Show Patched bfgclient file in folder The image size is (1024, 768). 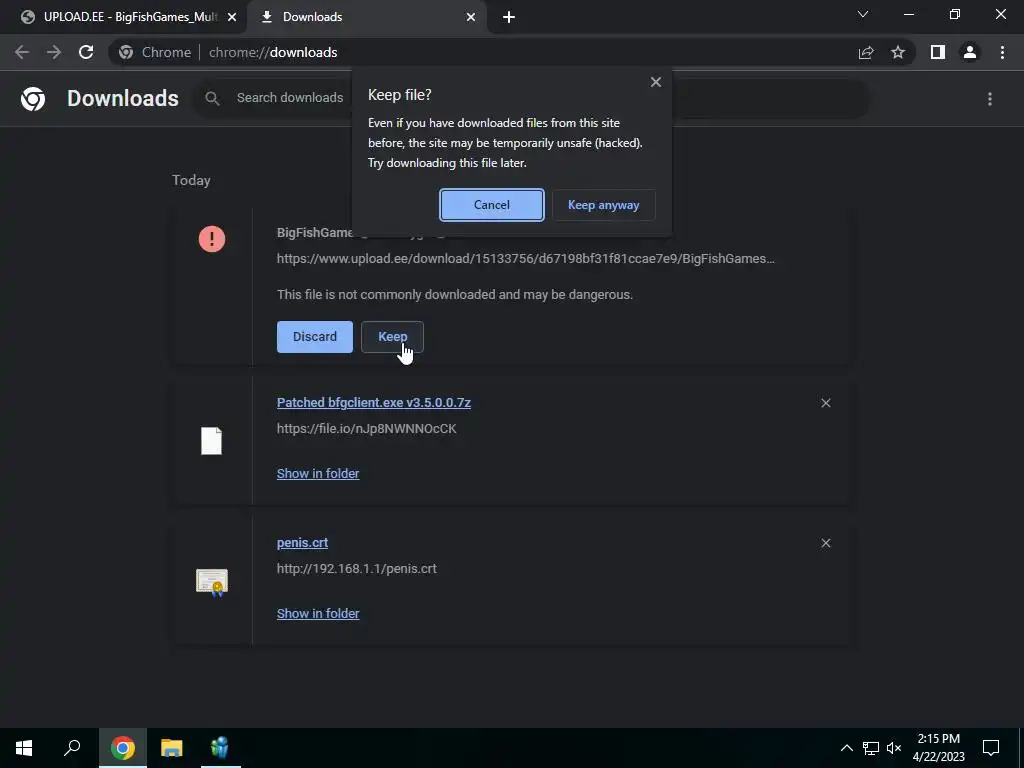318,473
